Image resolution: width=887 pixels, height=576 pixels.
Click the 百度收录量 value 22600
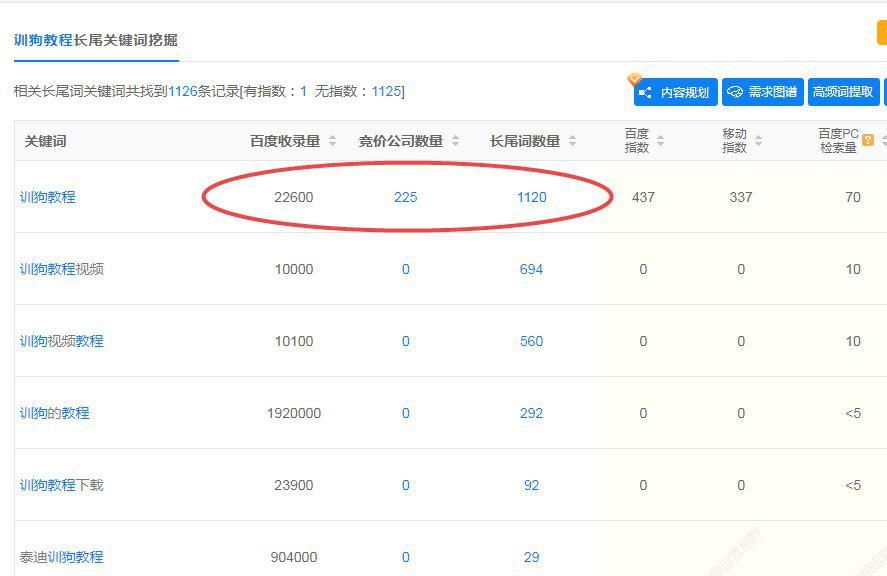click(294, 197)
